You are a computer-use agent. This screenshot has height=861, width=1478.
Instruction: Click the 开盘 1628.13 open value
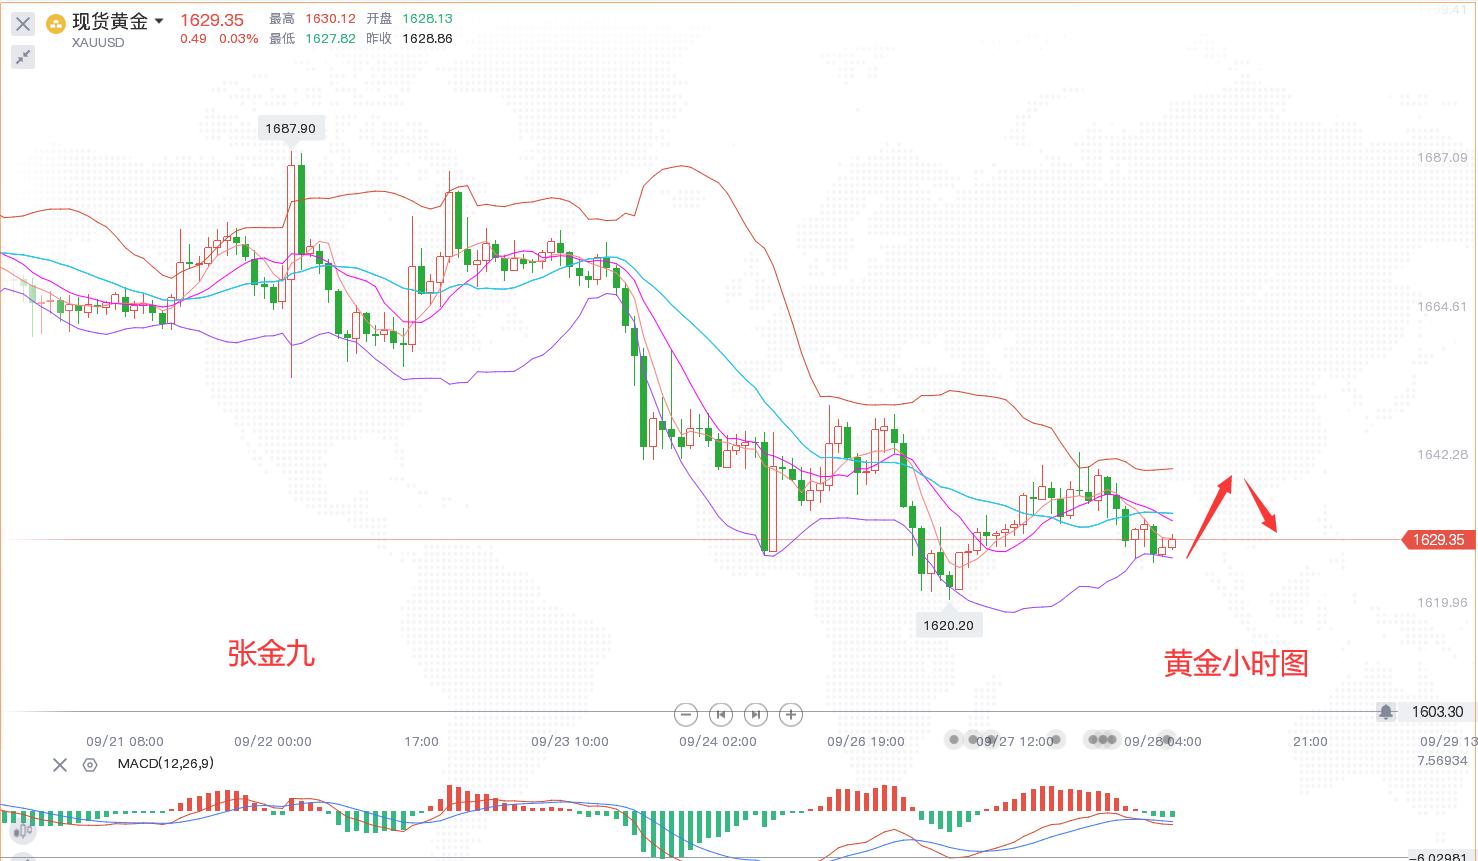(427, 19)
